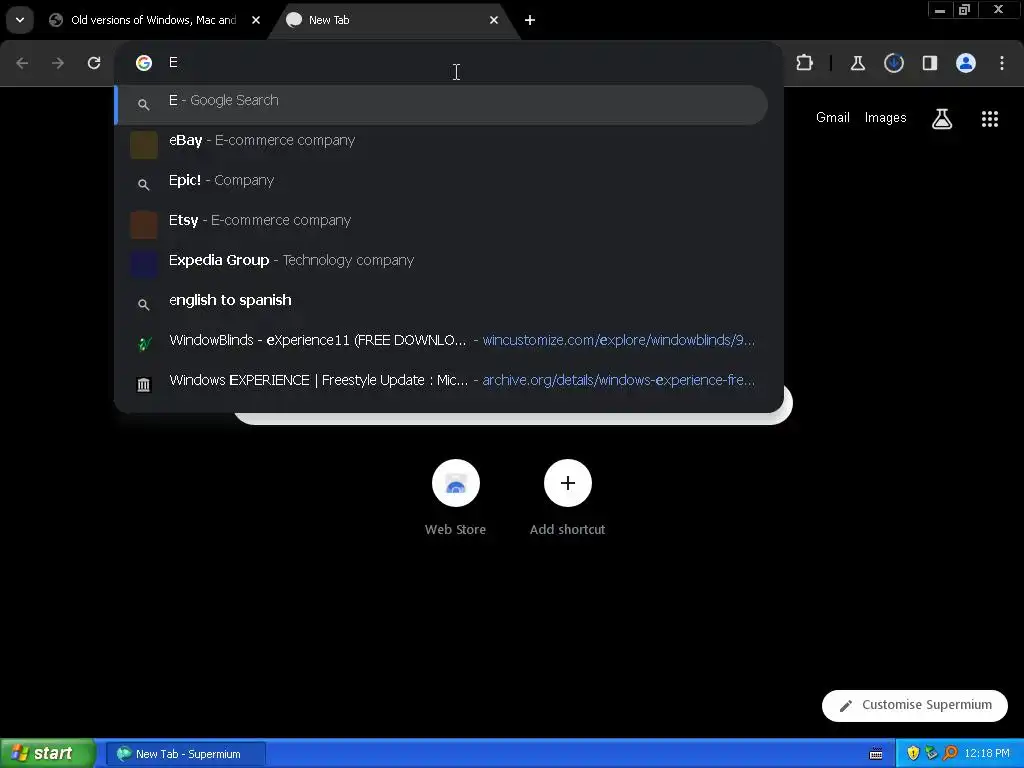Select the Etsy suggestion
1024x768 pixels.
coord(441,224)
